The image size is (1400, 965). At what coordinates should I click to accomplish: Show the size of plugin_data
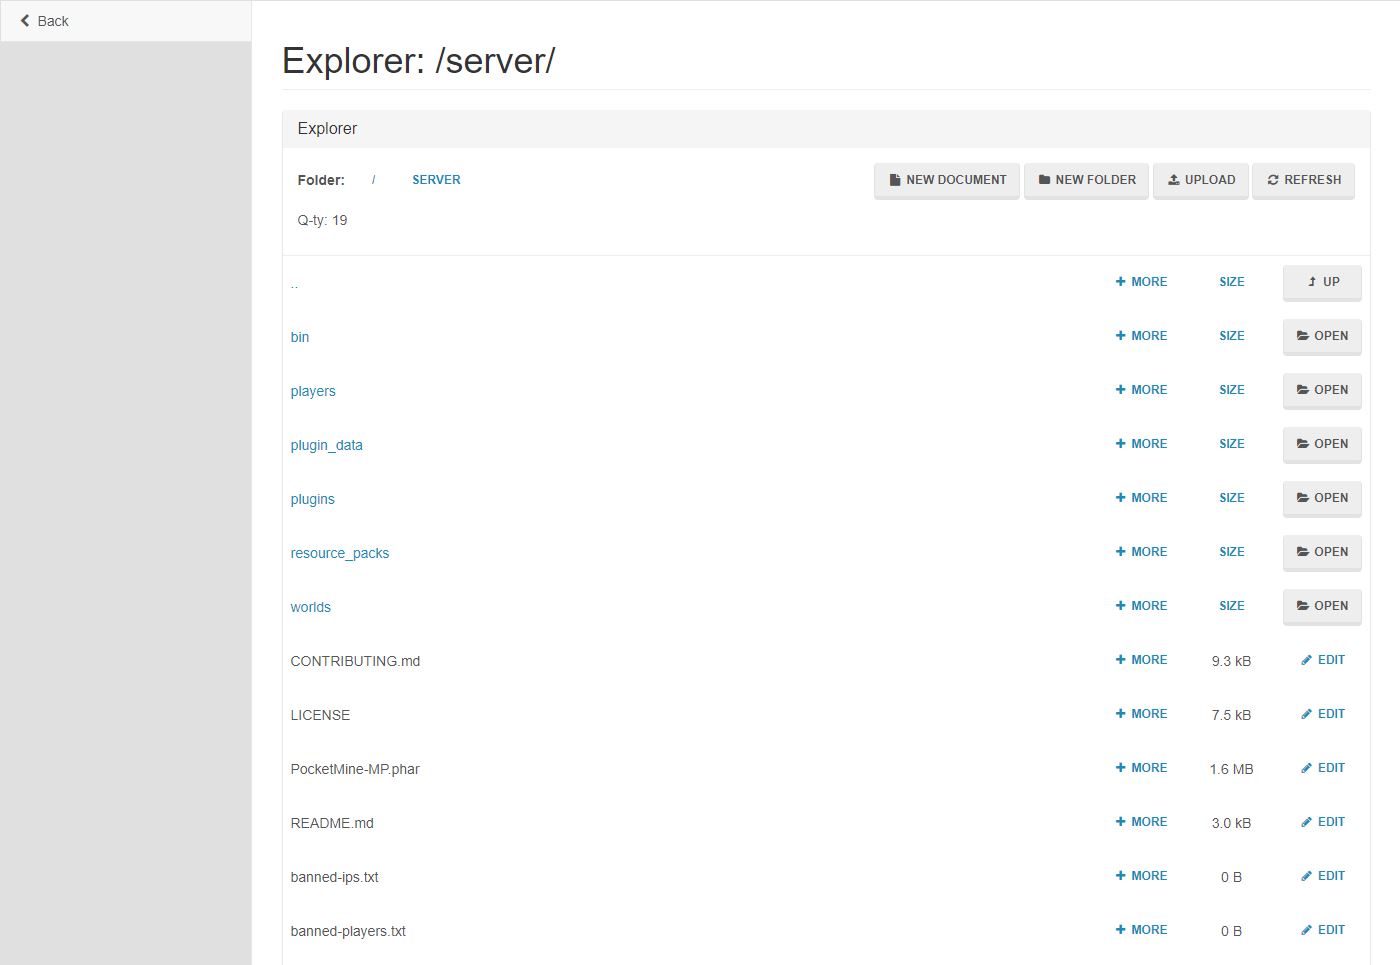[x=1231, y=443]
